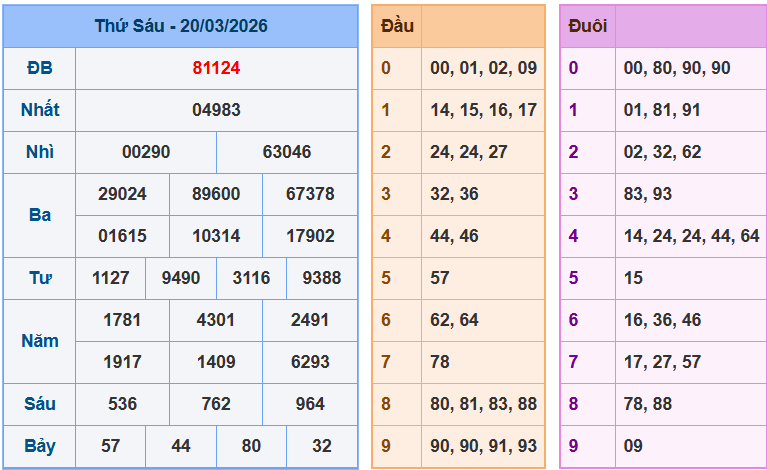Select the special prize number 81124
767x470 pixels.
(x=216, y=68)
